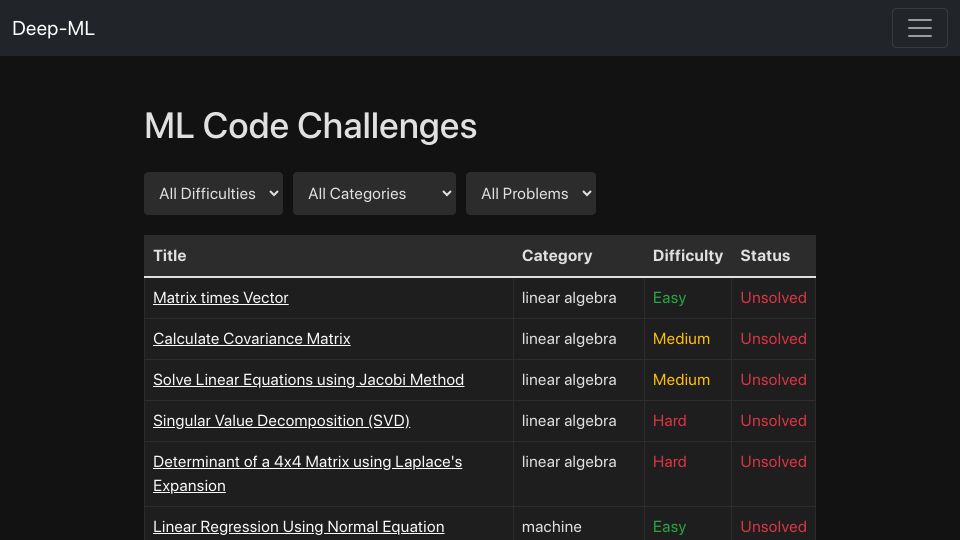This screenshot has width=960, height=540.
Task: Click Medium difficulty in Covariance Matrix row
Action: 681,339
